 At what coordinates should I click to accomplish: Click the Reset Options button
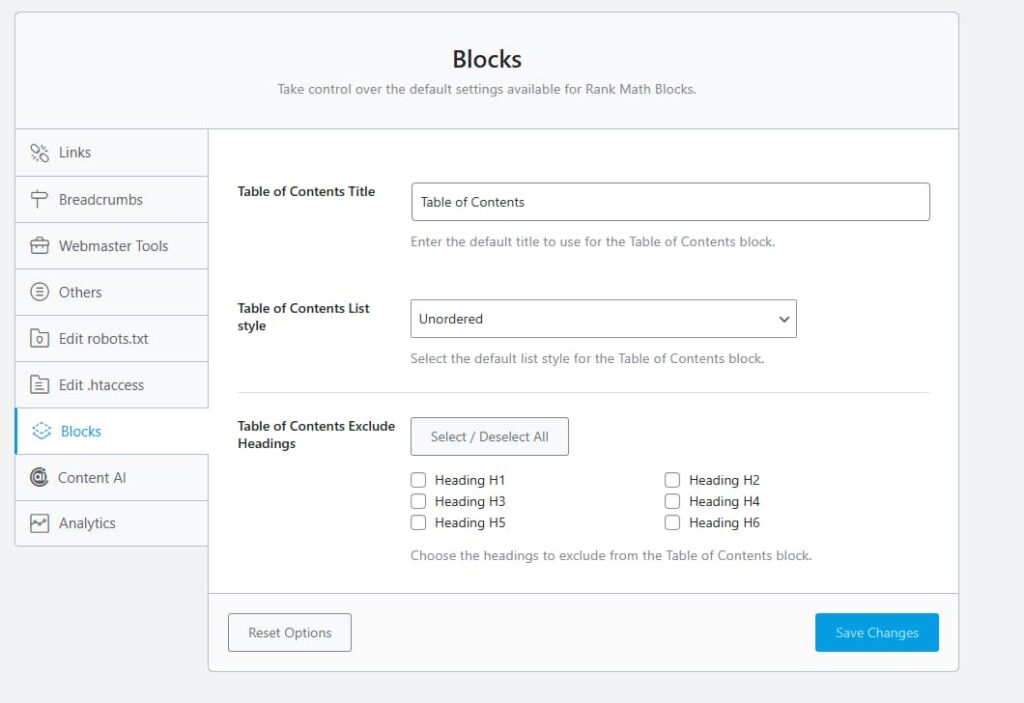coord(290,633)
